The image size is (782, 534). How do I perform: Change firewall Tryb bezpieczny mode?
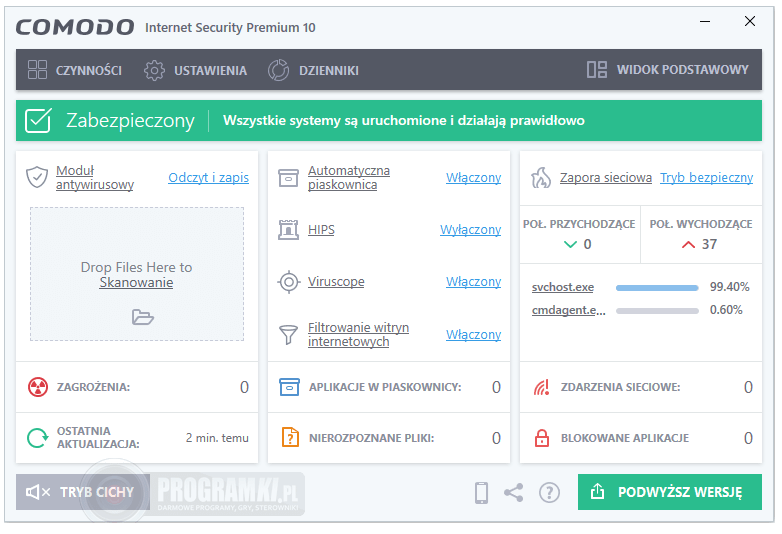(707, 178)
